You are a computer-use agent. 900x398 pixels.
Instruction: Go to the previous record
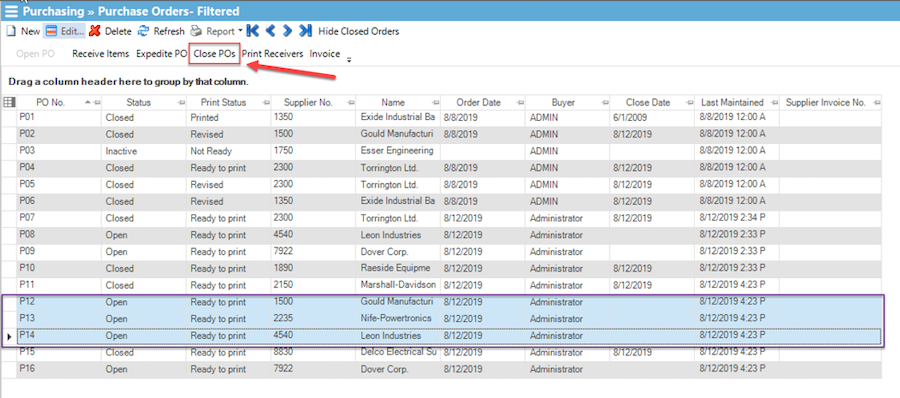[x=270, y=31]
